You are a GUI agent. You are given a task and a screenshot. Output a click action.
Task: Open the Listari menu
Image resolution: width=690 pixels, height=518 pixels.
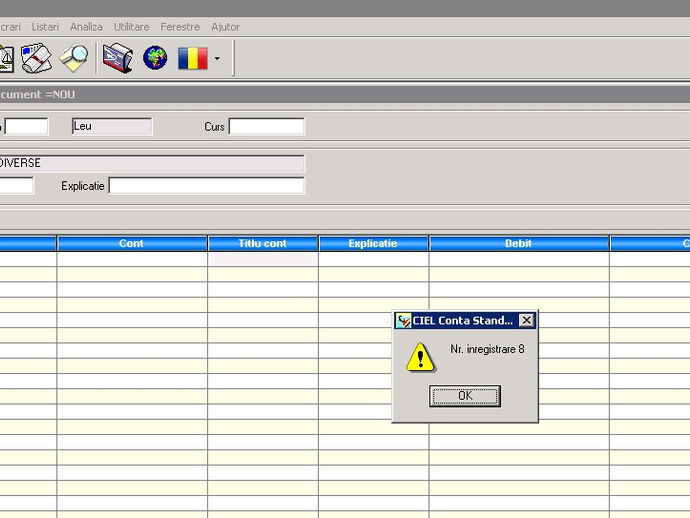[x=45, y=27]
